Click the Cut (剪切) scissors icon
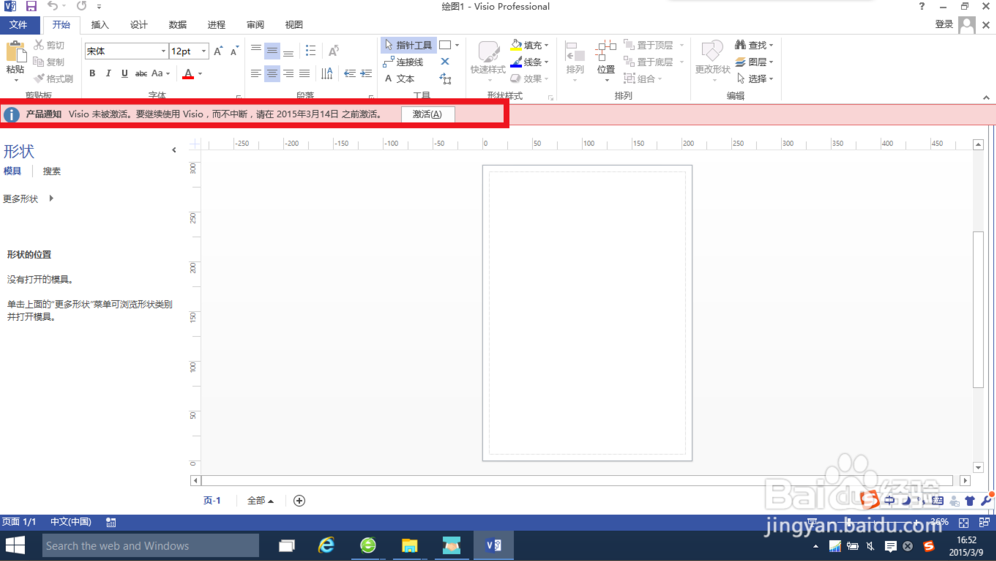This screenshot has width=996, height=561. (x=39, y=45)
